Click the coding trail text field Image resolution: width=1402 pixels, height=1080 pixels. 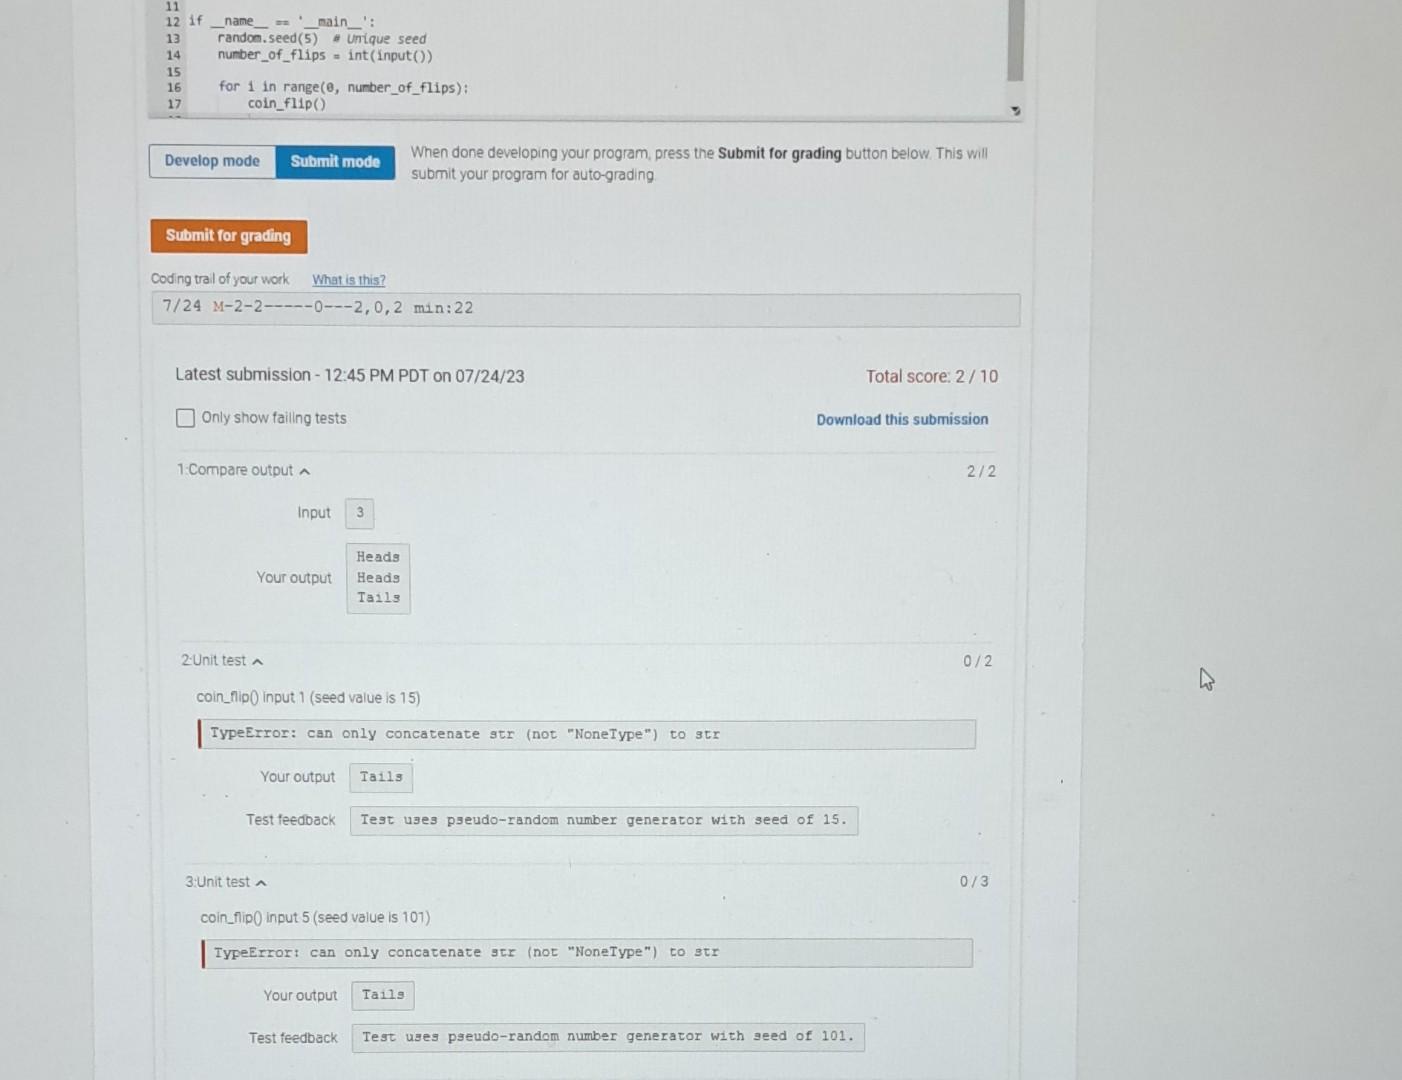pyautogui.click(x=586, y=308)
